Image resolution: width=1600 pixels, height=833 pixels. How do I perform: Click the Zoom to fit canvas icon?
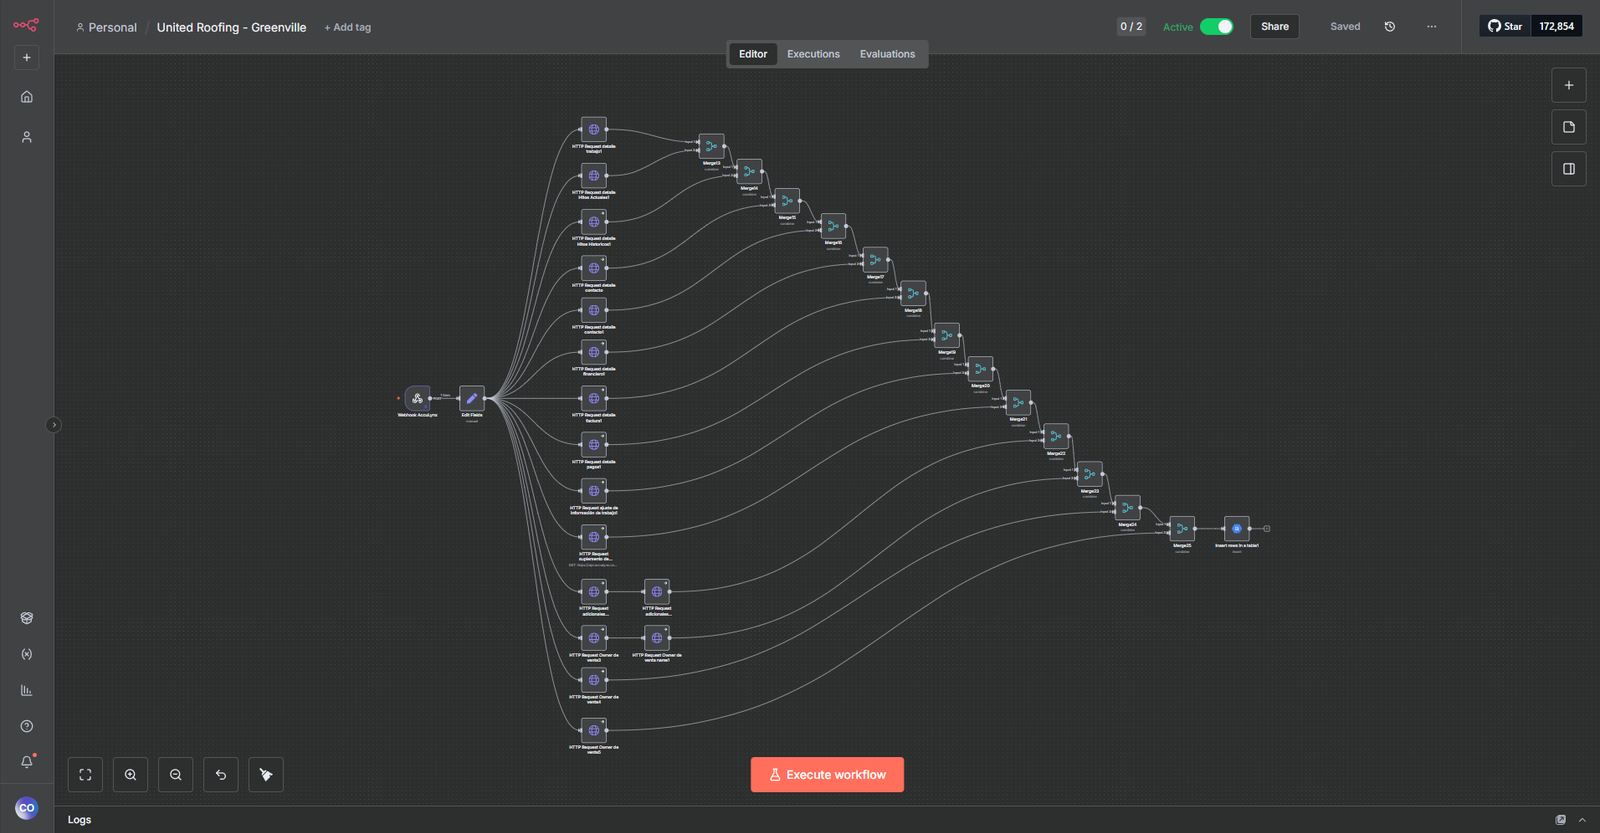click(85, 775)
